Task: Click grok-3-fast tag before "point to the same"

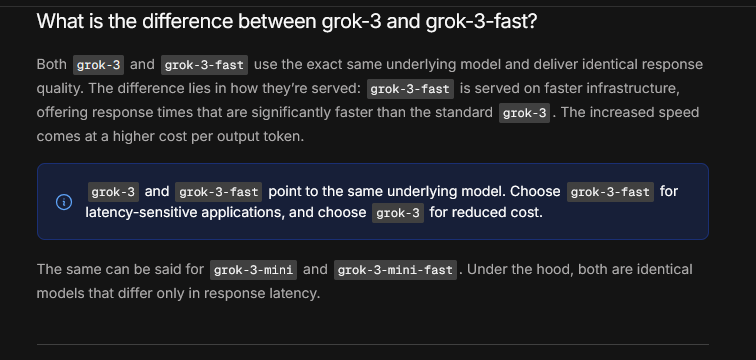Action: [218, 192]
